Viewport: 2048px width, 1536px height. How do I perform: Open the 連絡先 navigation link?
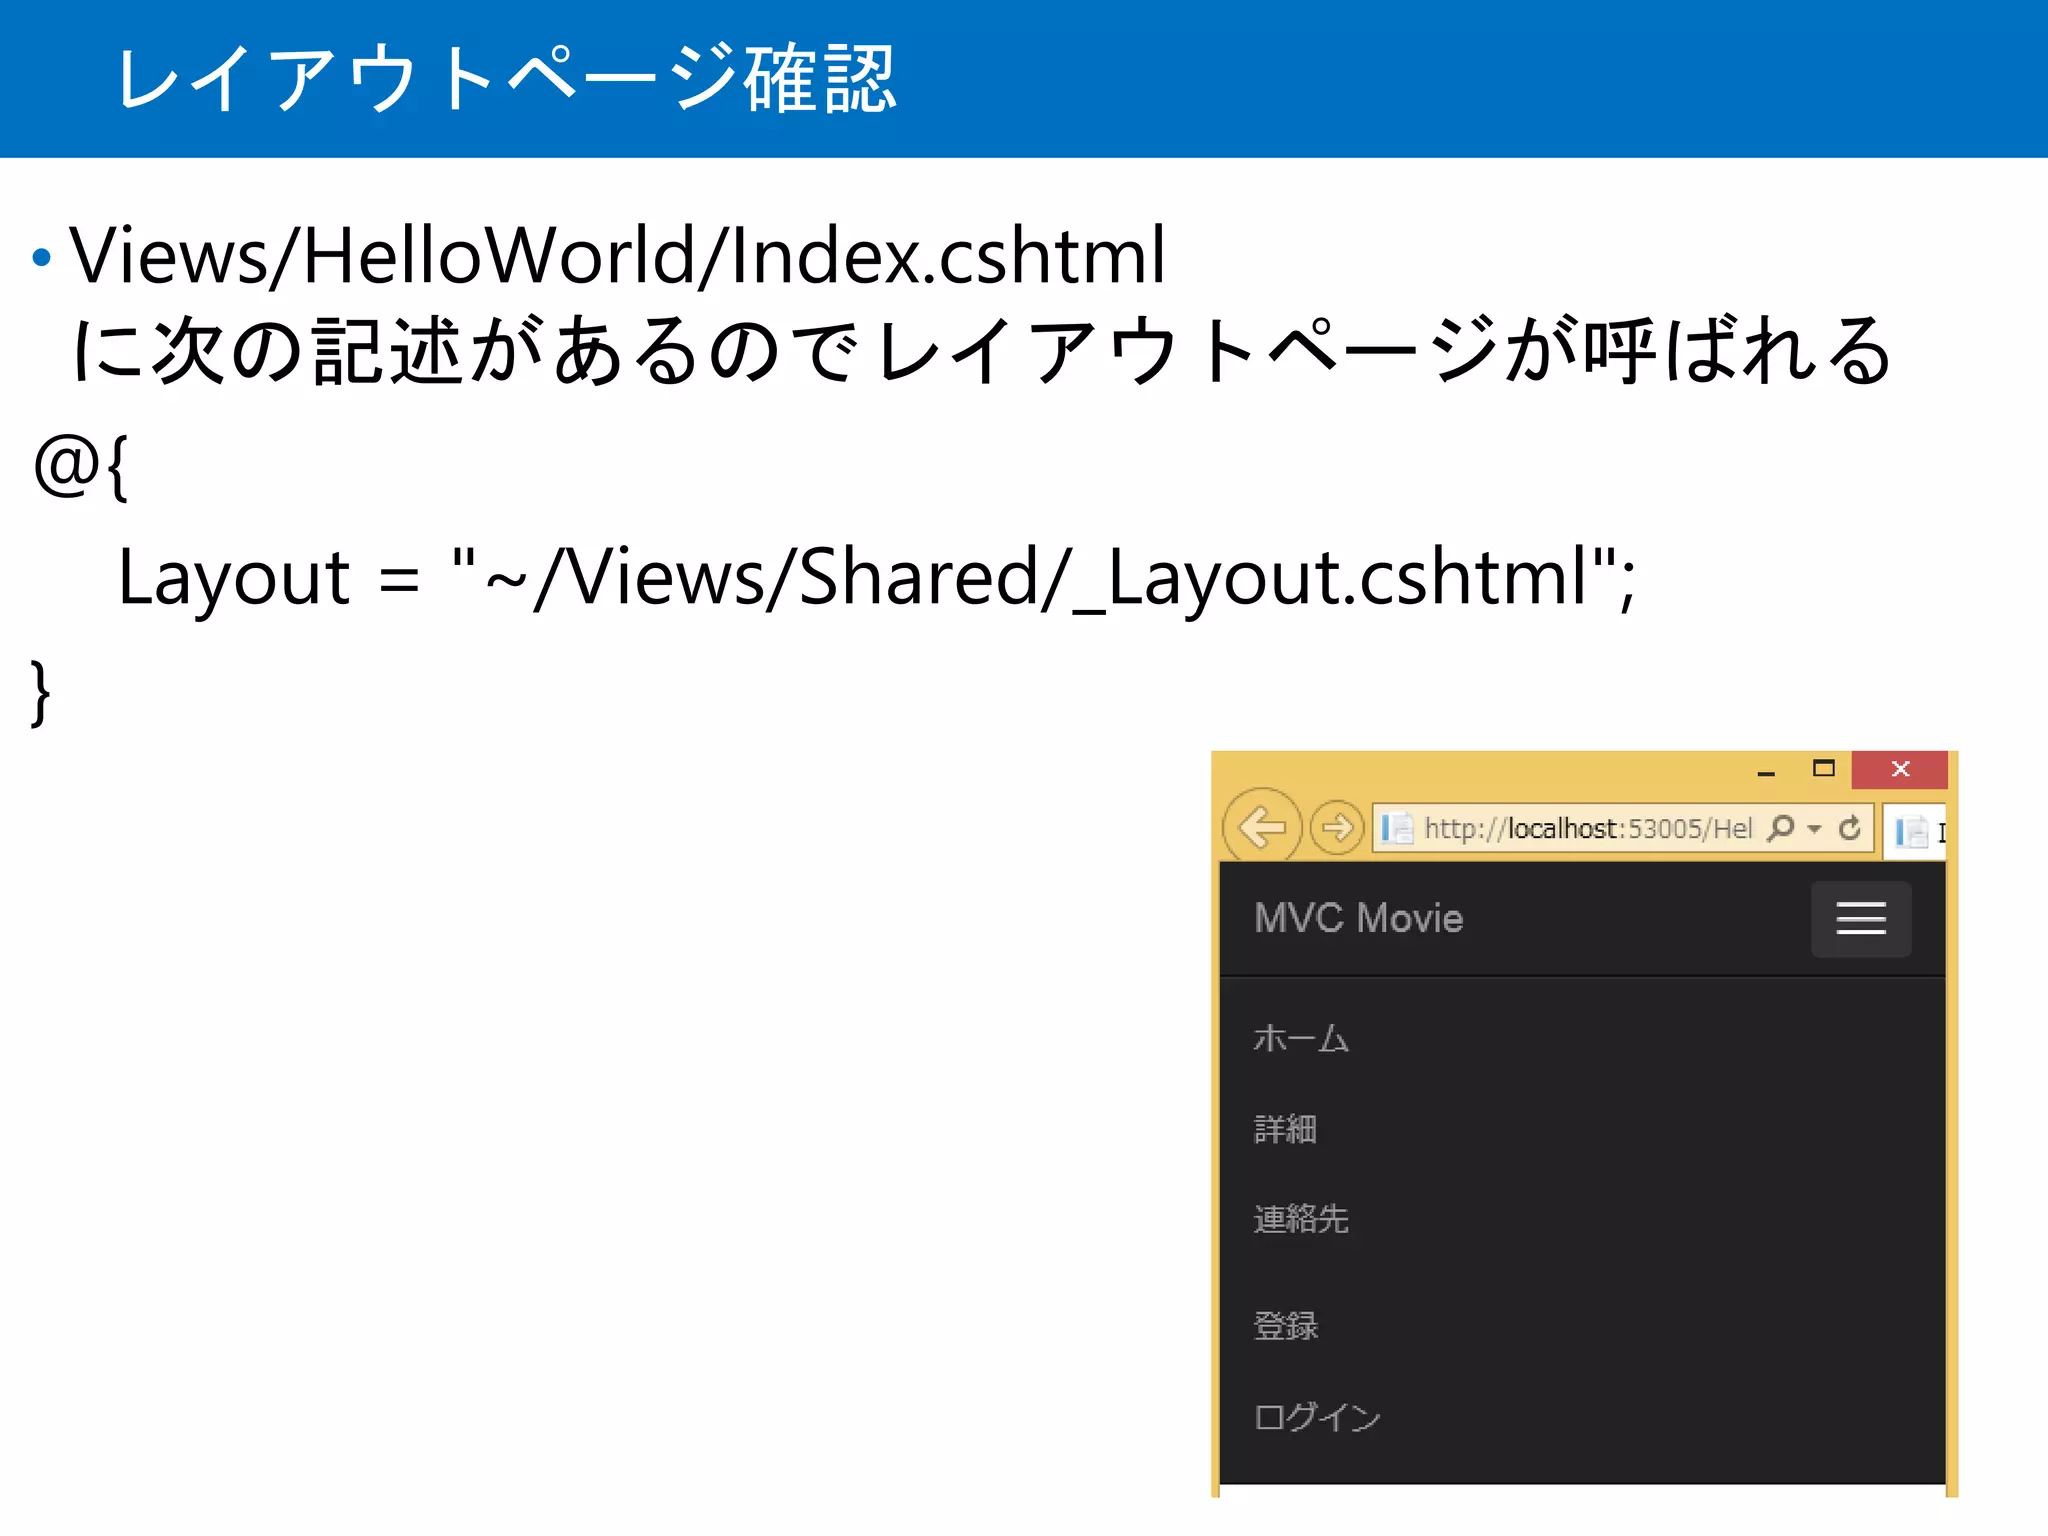tap(1301, 1219)
